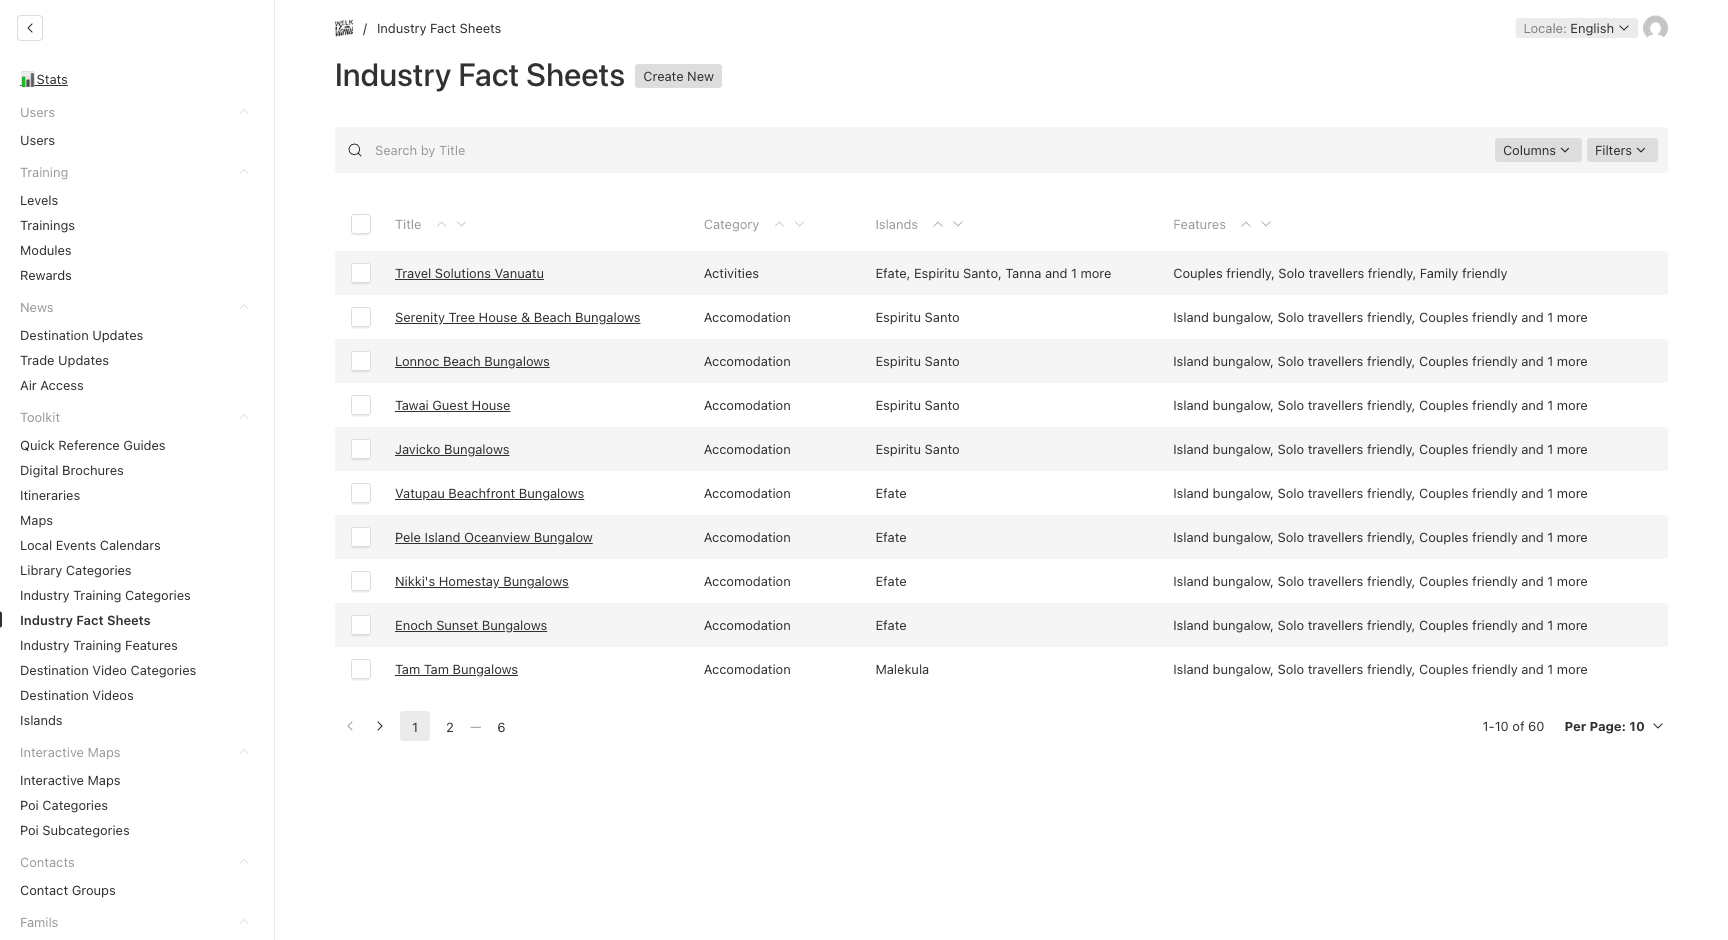Open the Locale English dropdown

(1576, 27)
